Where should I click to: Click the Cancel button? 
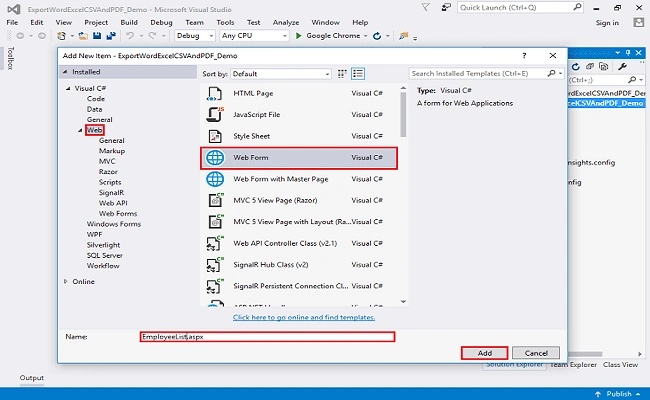click(536, 353)
